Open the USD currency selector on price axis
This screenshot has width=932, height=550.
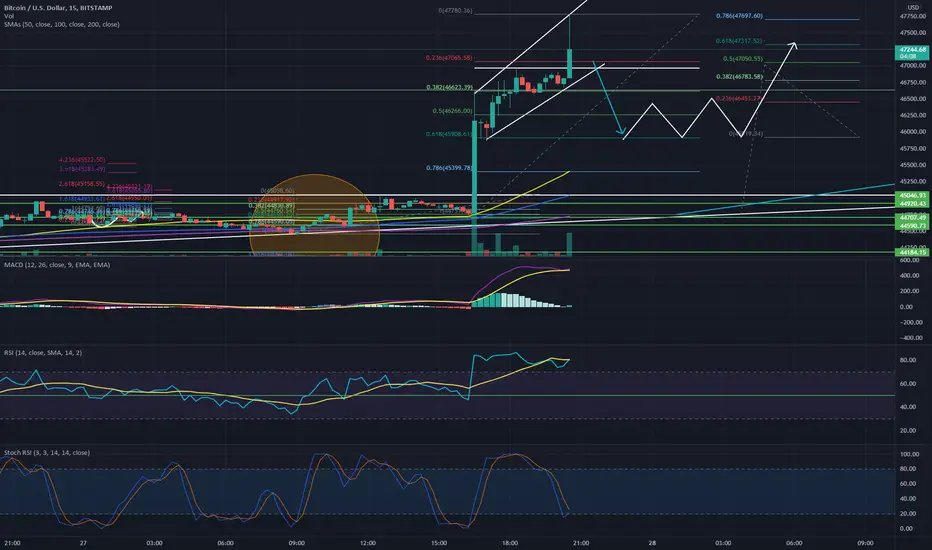(x=913, y=7)
